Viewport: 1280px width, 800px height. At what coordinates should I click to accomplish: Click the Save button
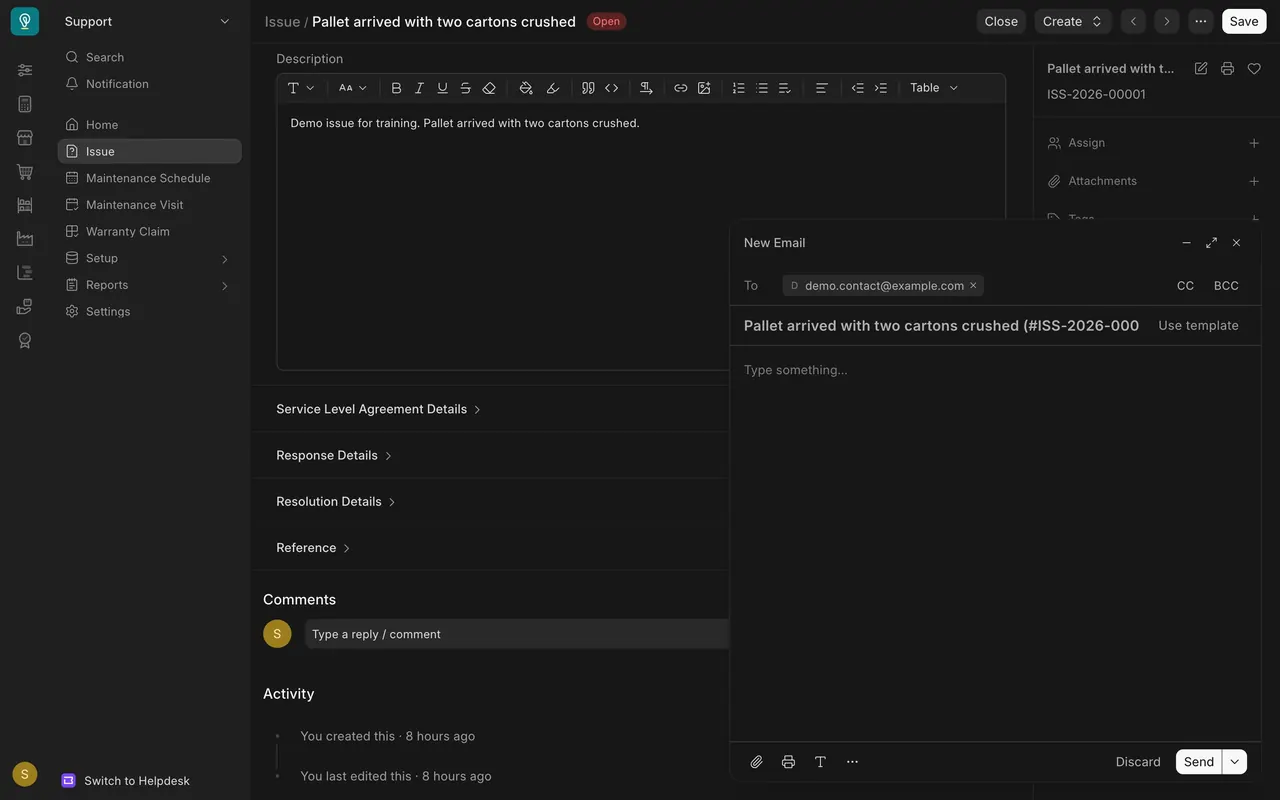coord(1244,21)
